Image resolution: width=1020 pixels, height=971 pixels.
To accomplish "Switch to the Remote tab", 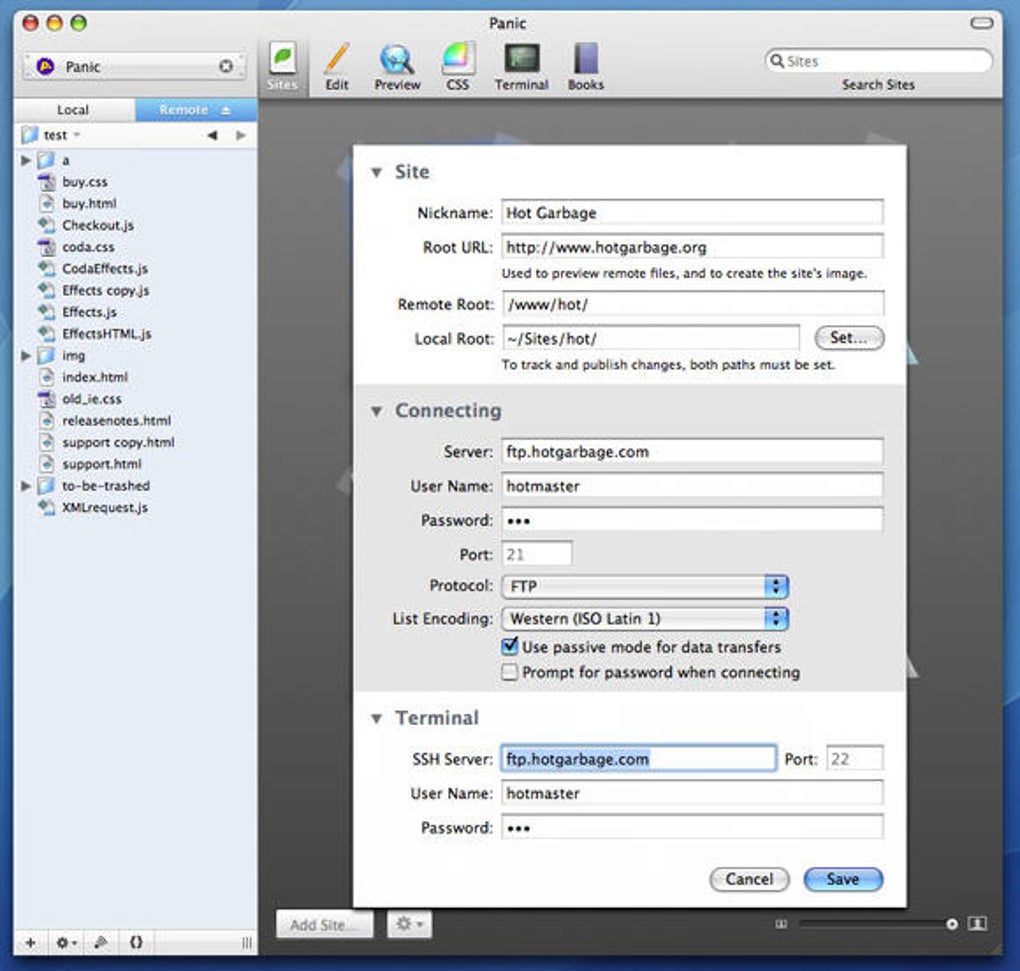I will click(x=195, y=110).
